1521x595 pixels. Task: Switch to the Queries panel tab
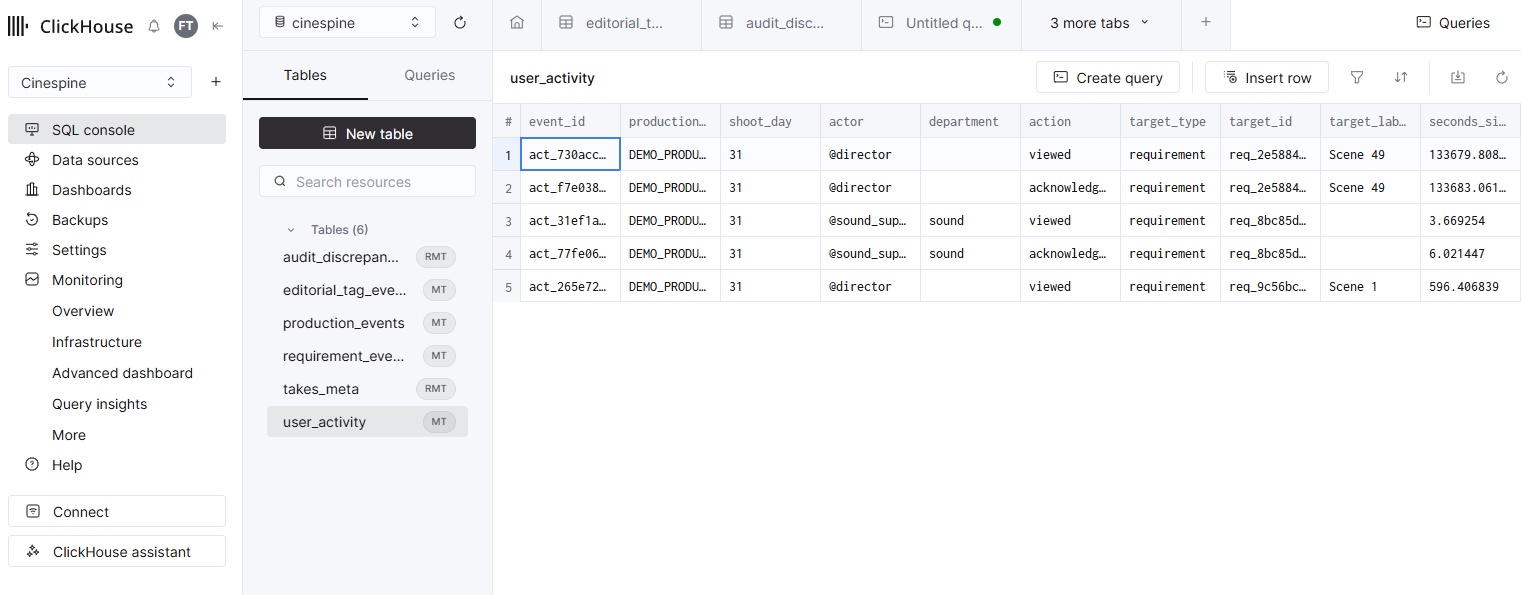430,75
